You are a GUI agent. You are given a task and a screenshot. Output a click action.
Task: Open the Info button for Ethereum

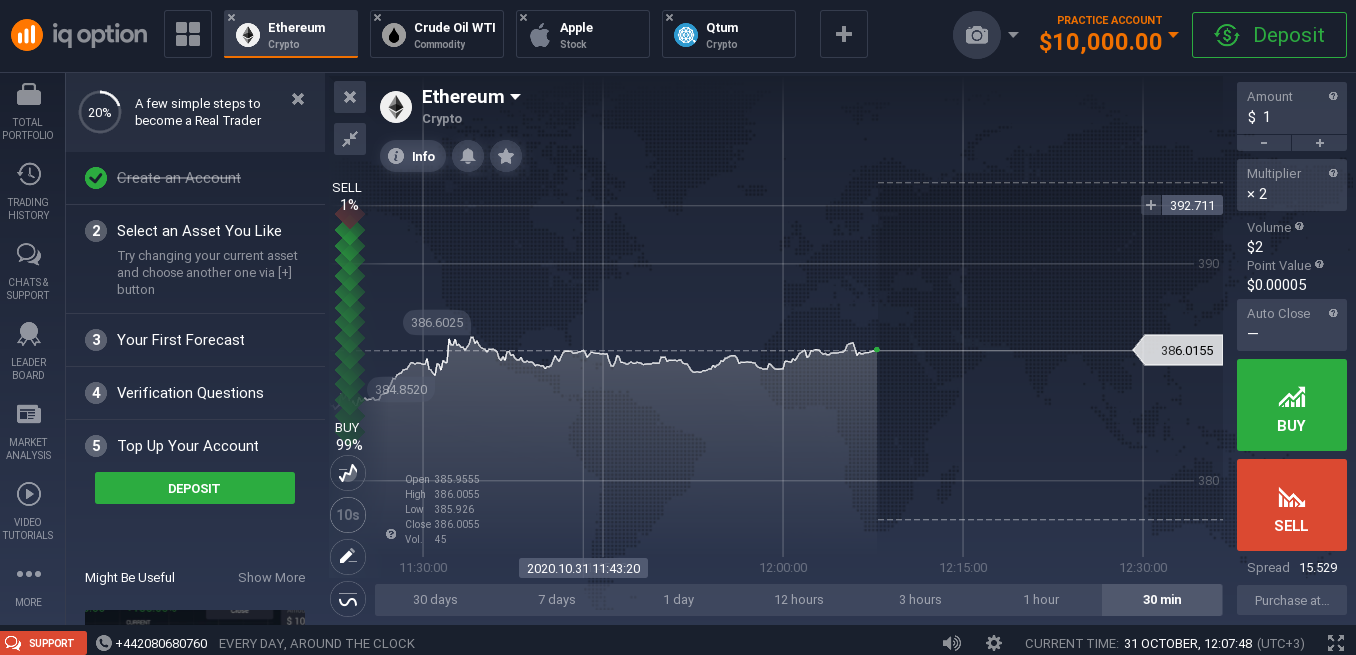(412, 156)
